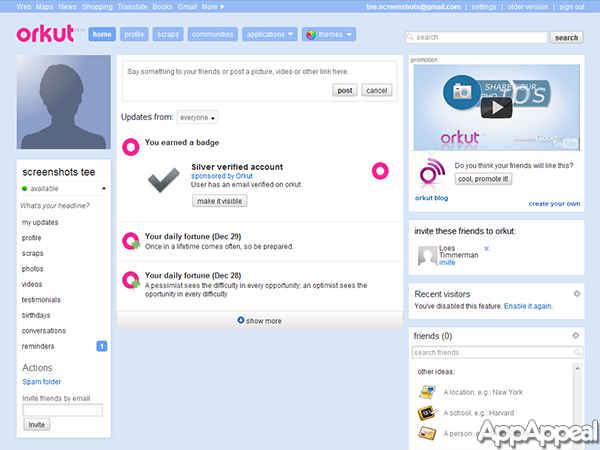Dismiss Loes Timmerman invite suggestion
Image resolution: width=600 pixels, height=450 pixels.
point(487,248)
